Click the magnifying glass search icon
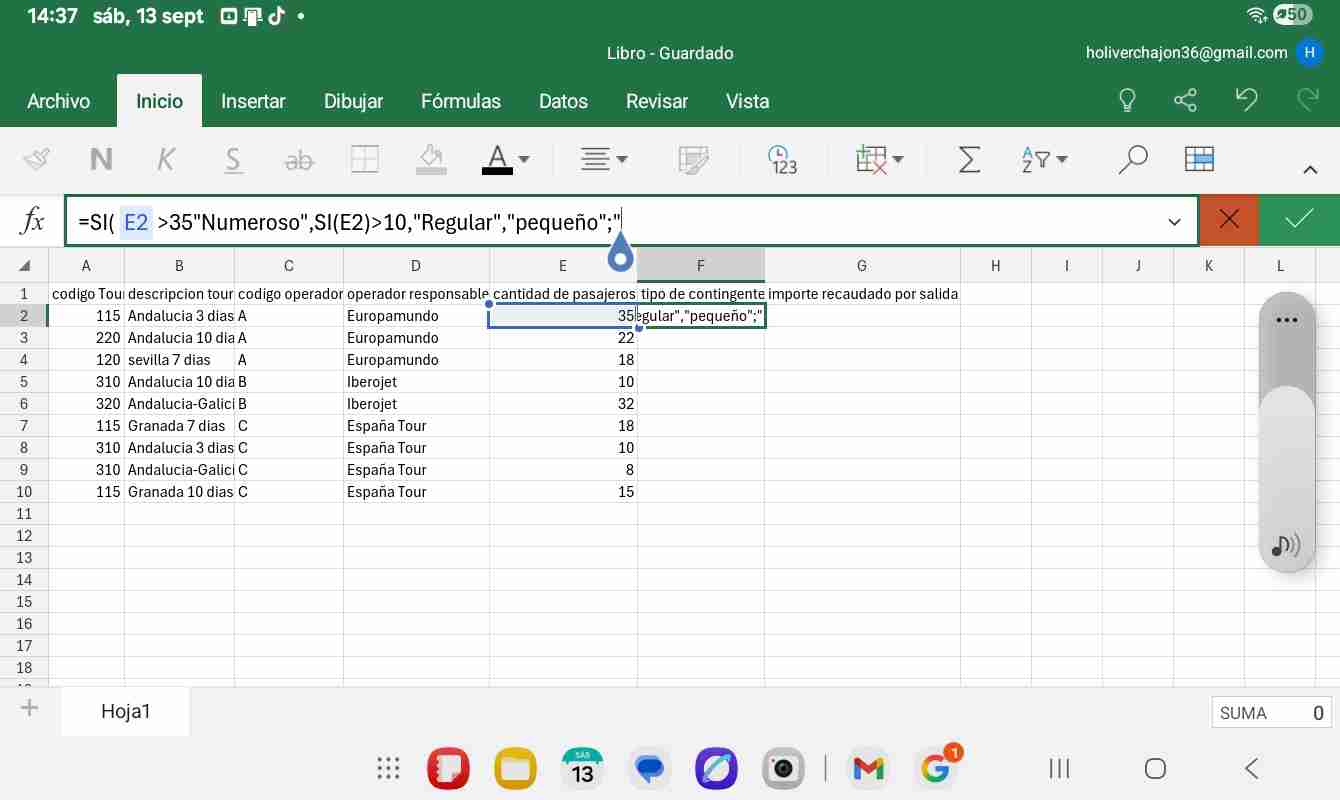The image size is (1340, 800). [1132, 160]
